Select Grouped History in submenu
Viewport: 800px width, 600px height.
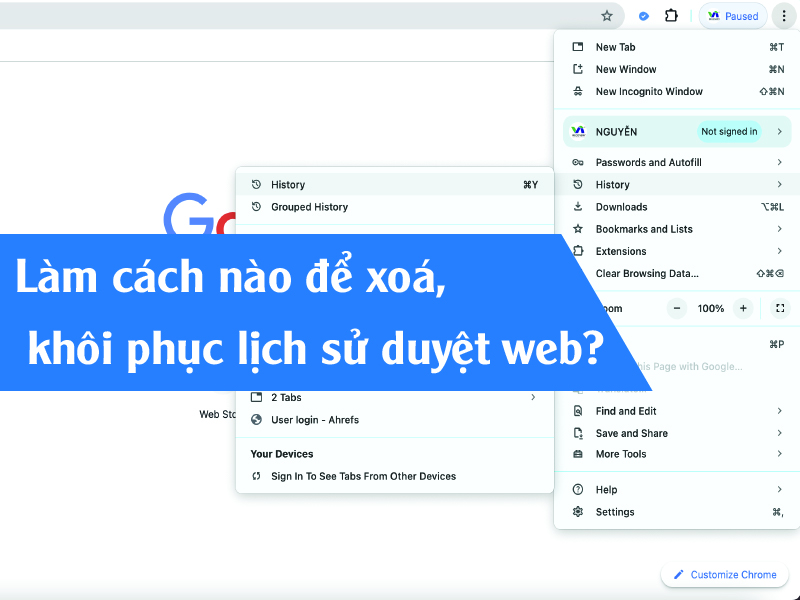[x=395, y=207]
